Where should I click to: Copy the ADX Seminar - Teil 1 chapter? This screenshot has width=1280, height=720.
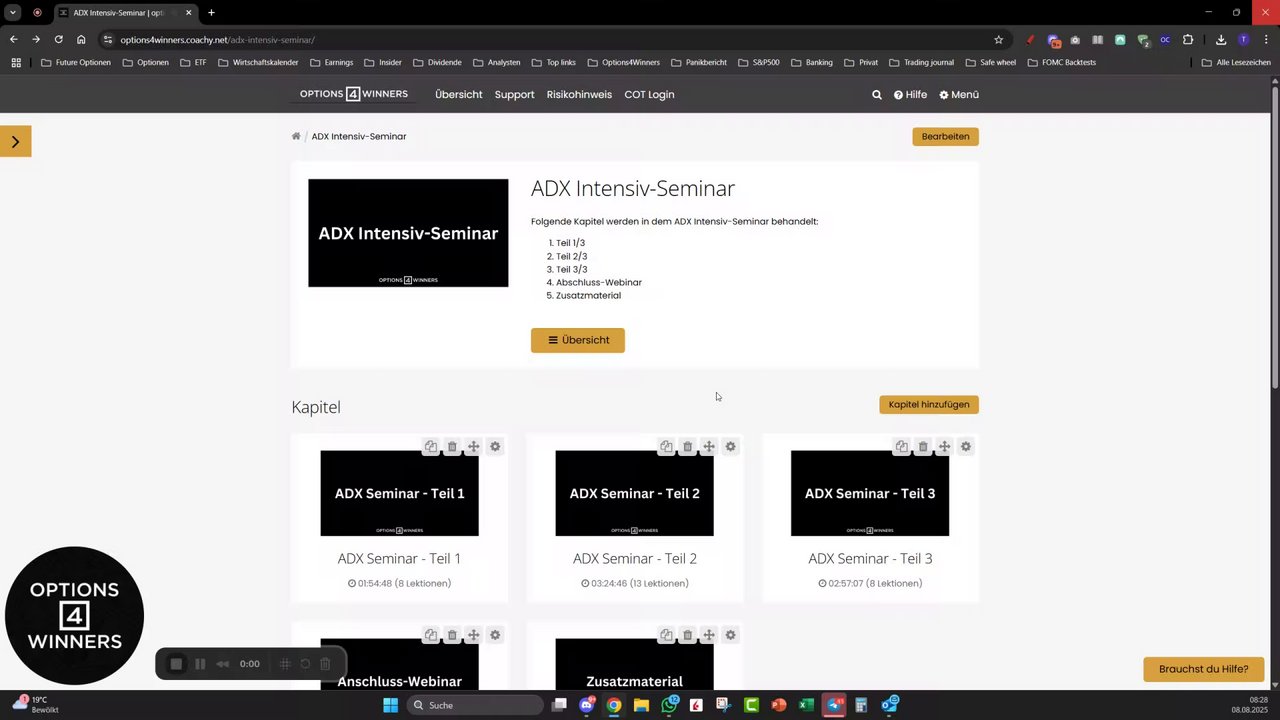430,447
